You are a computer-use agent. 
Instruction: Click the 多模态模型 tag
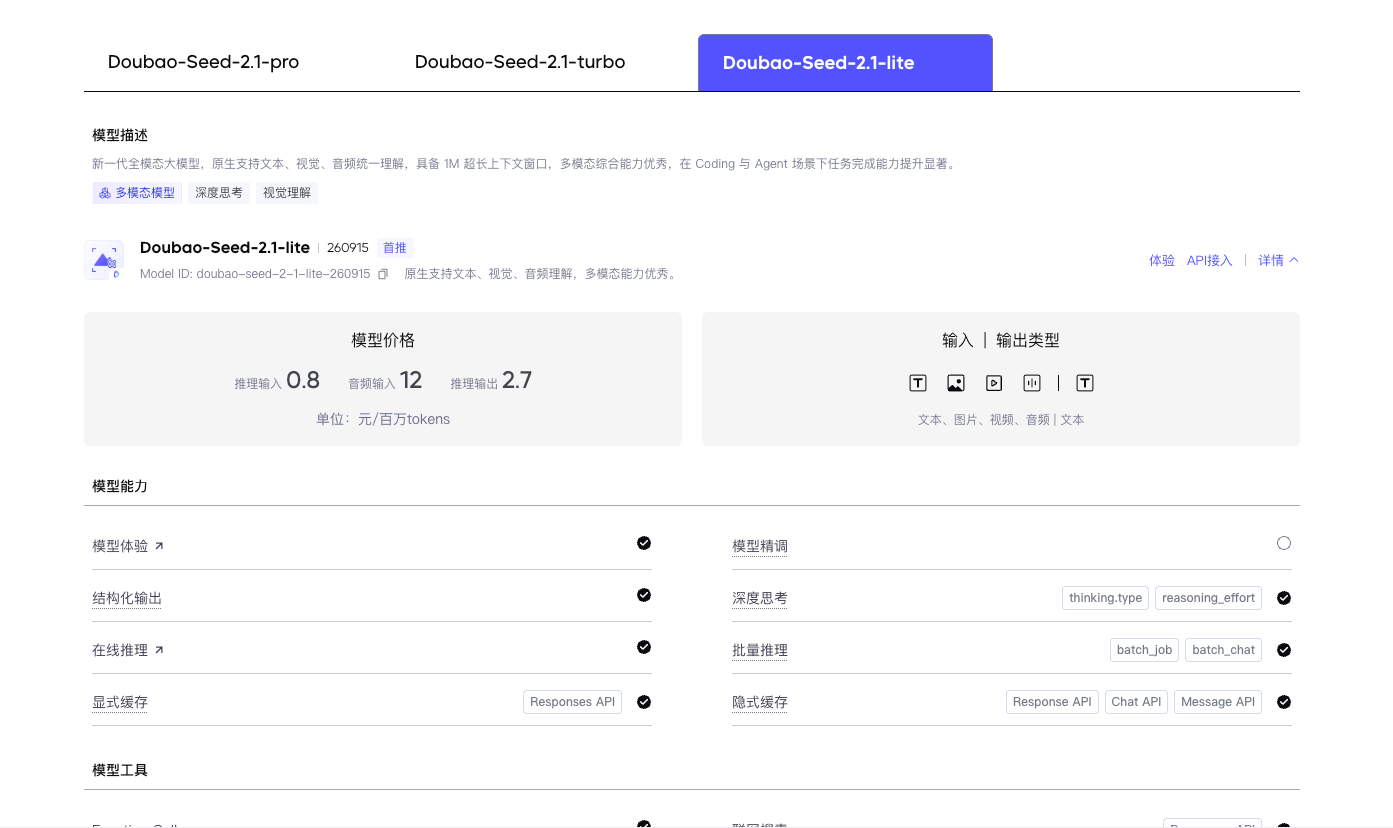pos(137,193)
